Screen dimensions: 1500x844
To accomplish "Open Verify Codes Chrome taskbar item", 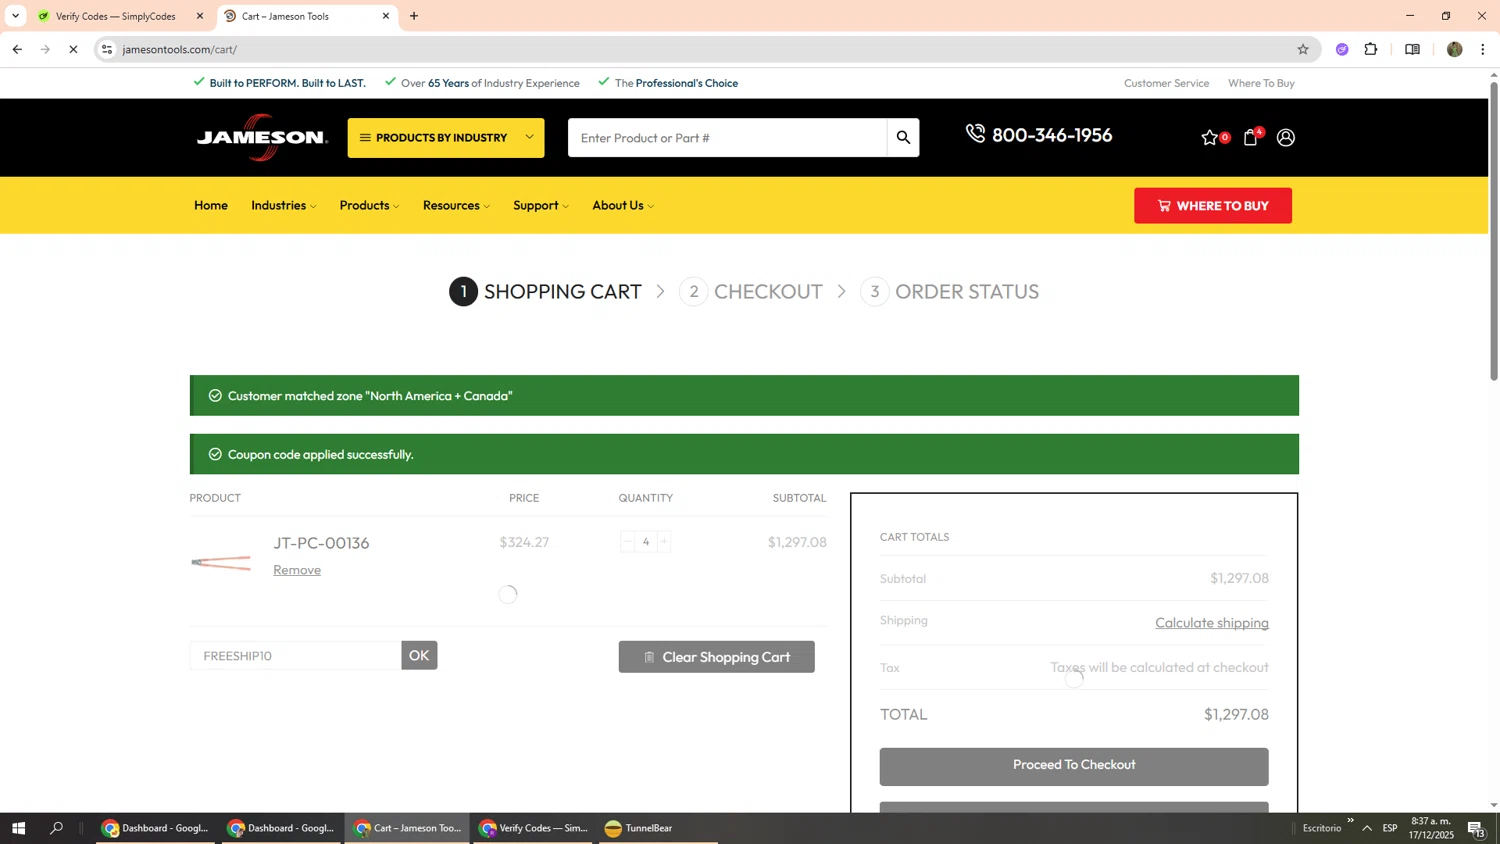I will point(533,828).
